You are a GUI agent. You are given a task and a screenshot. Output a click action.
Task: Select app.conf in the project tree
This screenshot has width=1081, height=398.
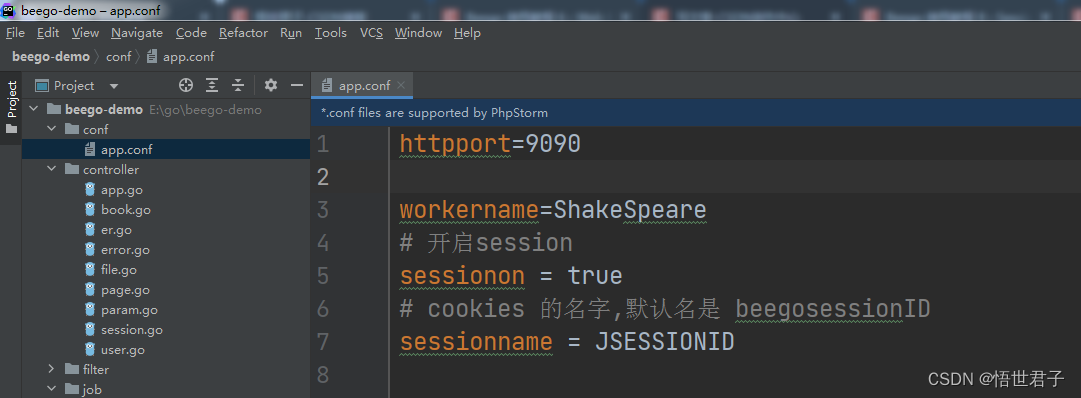click(x=166, y=149)
